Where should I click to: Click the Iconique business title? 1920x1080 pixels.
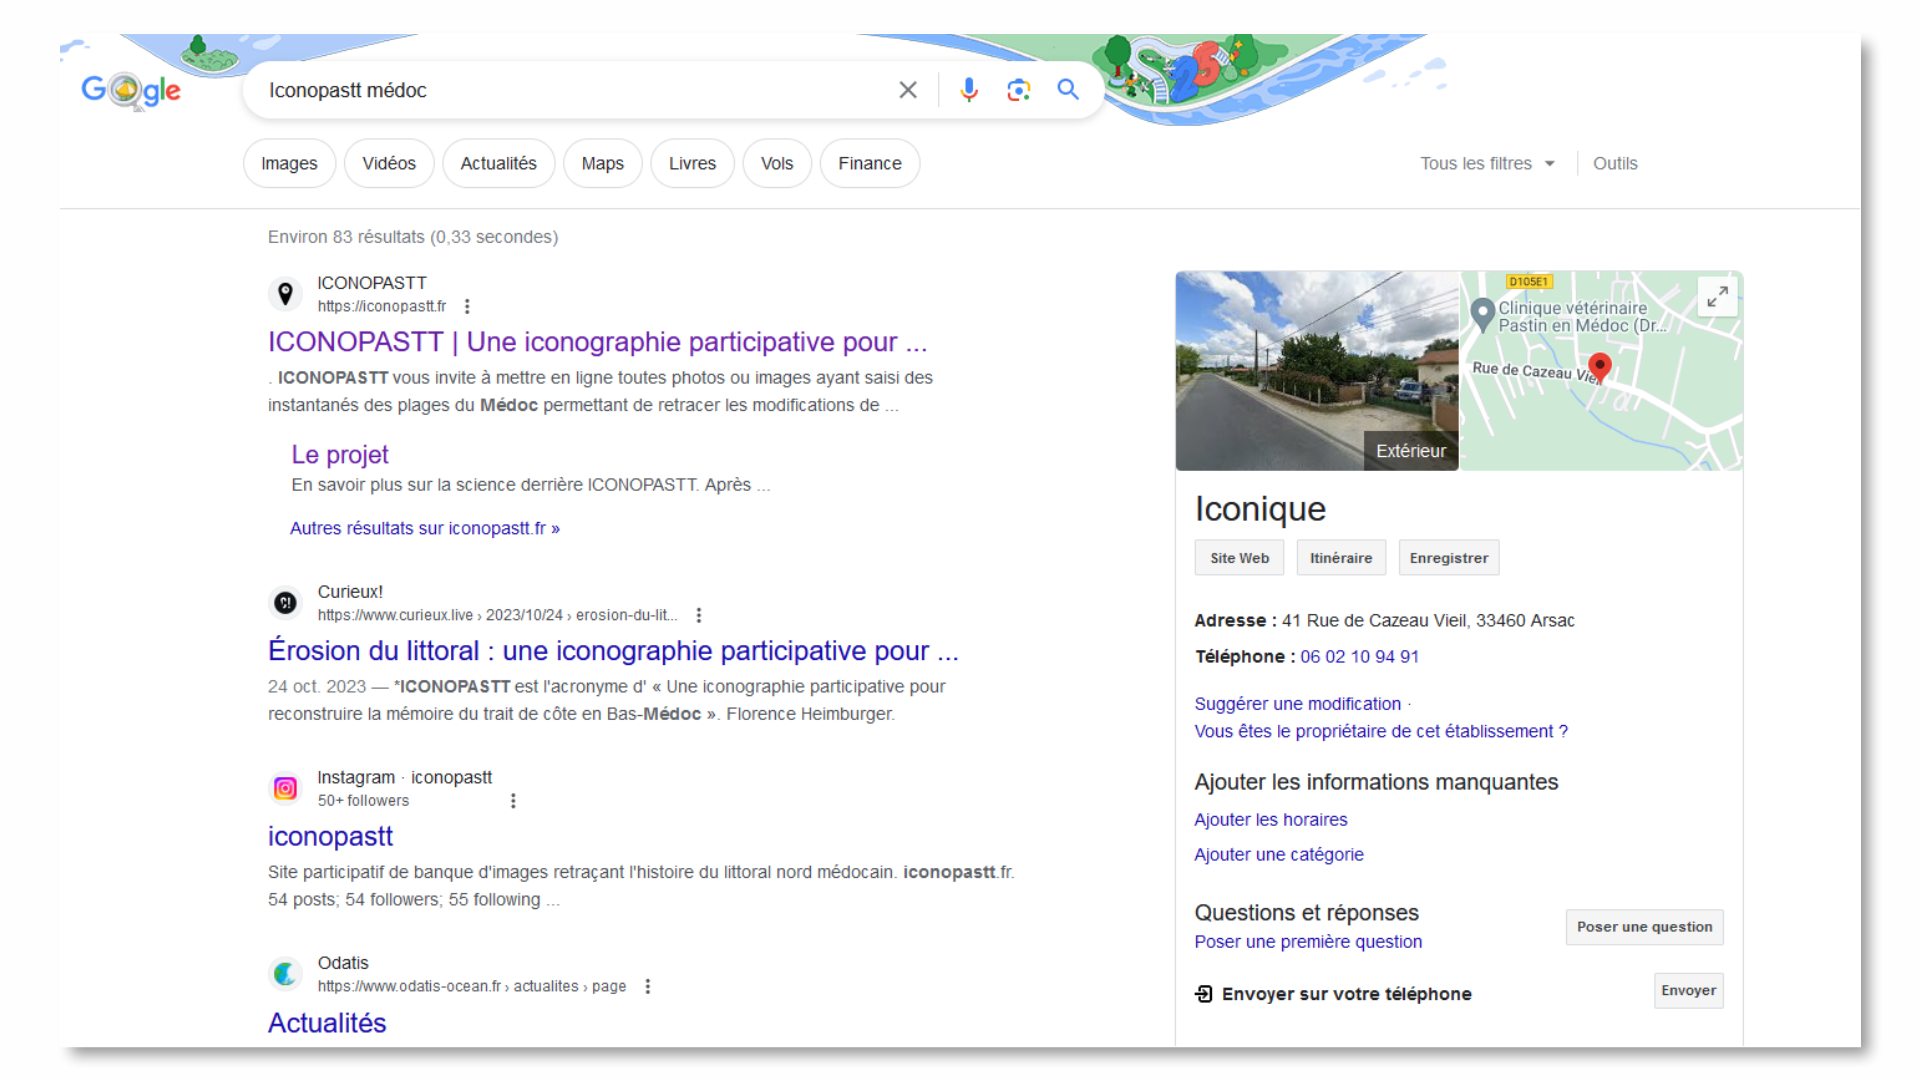(1260, 509)
